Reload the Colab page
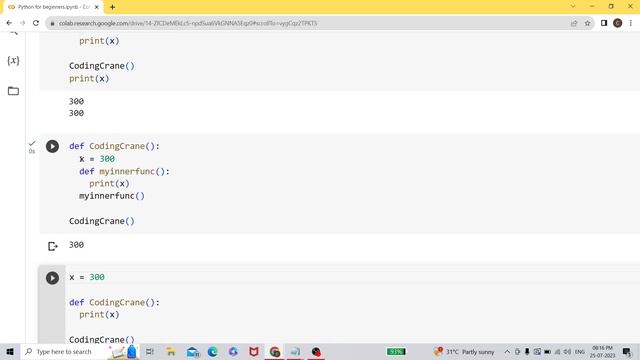Image resolution: width=640 pixels, height=360 pixels. [x=36, y=23]
